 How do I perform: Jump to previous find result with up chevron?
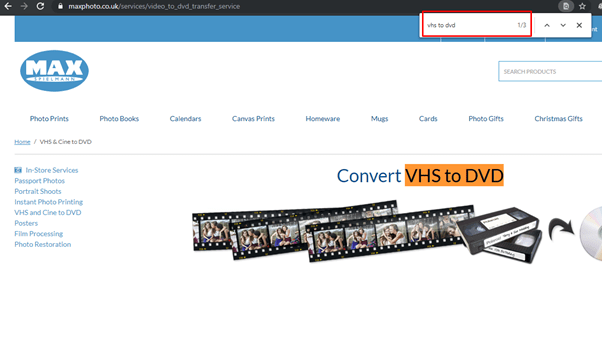[547, 25]
